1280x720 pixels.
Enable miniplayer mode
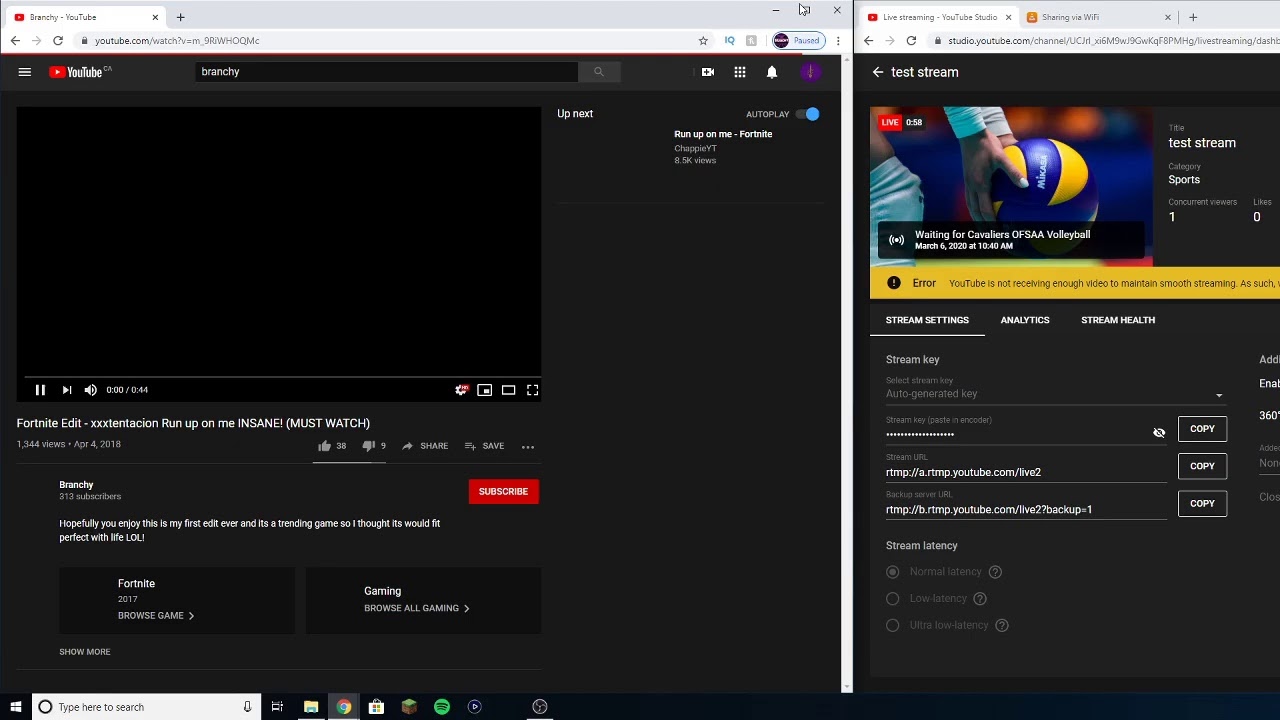(x=485, y=390)
